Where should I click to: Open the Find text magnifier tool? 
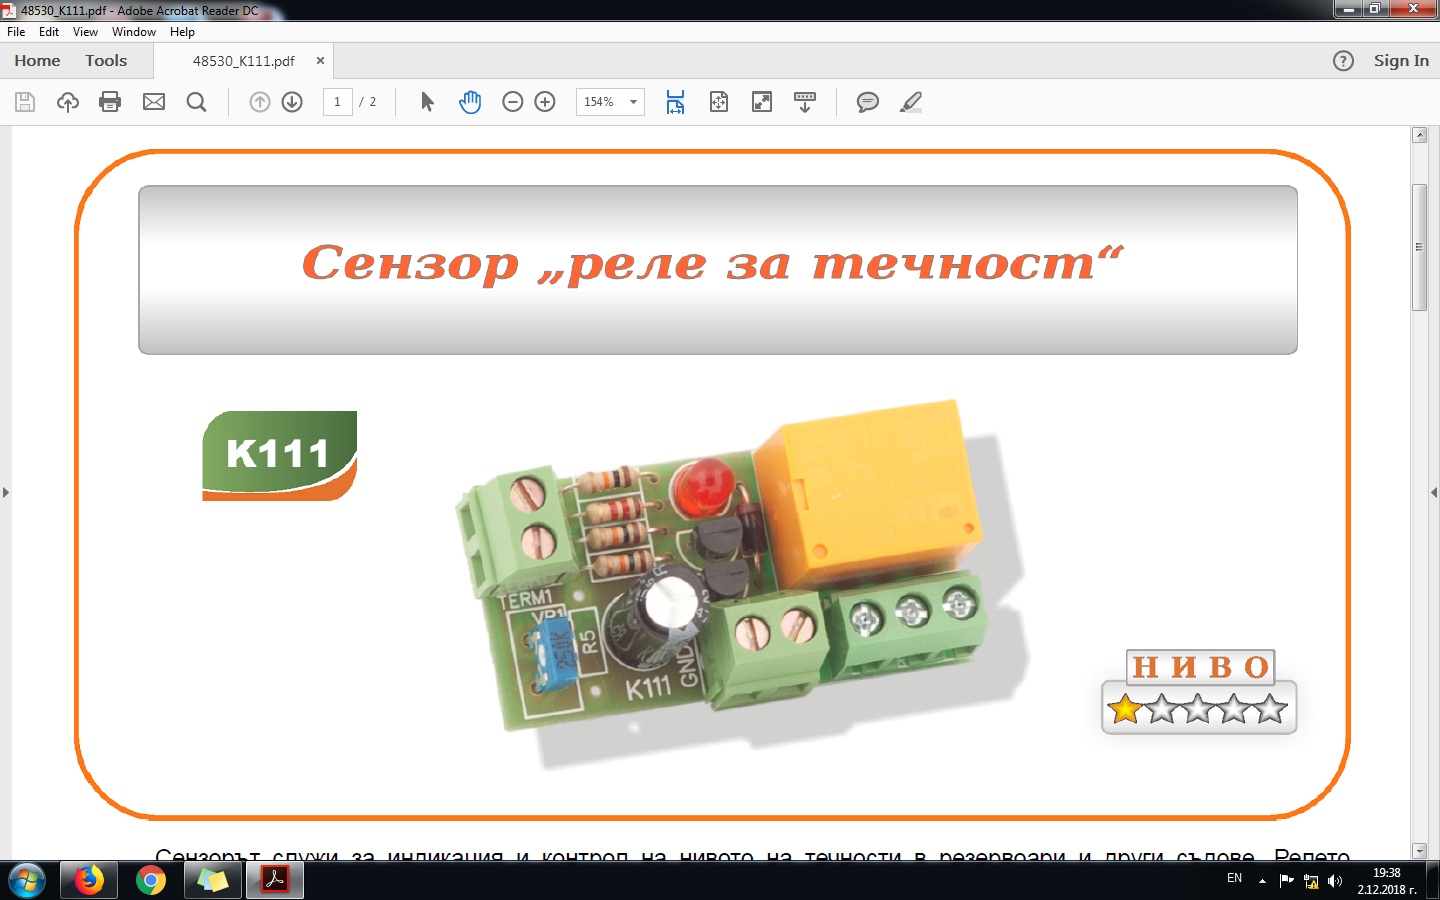[x=197, y=102]
